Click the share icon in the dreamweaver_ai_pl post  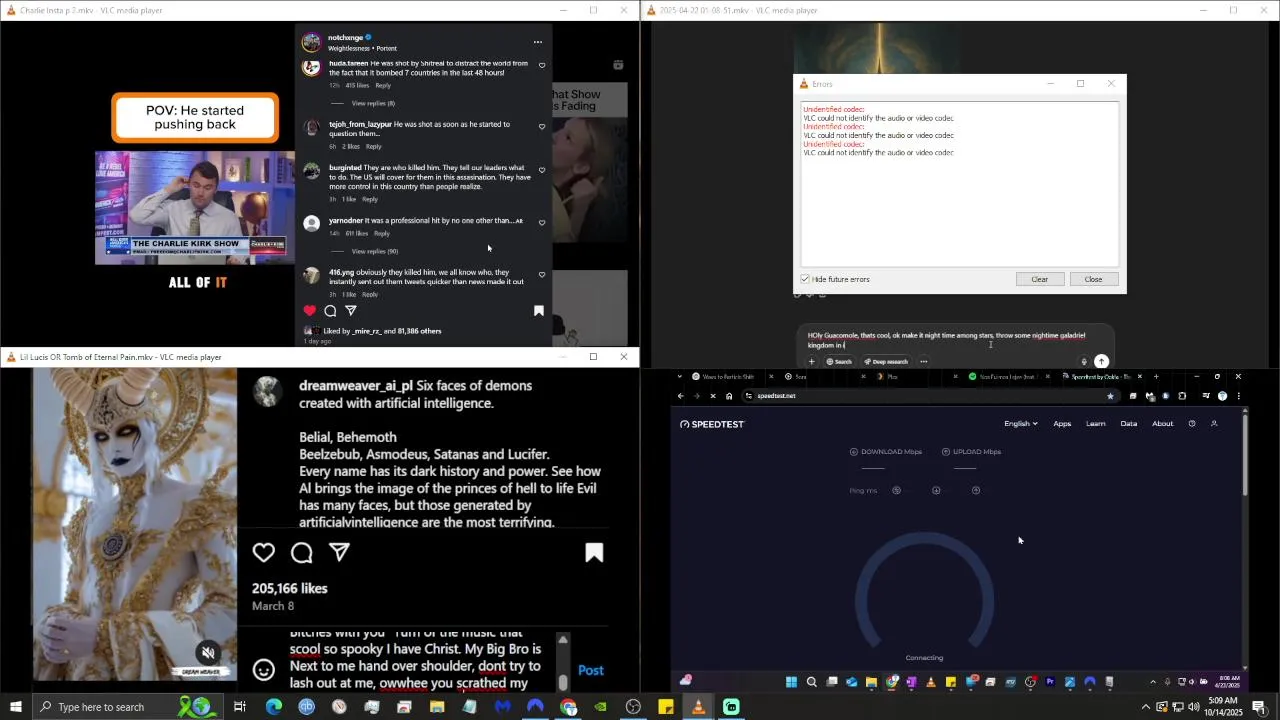pos(339,552)
